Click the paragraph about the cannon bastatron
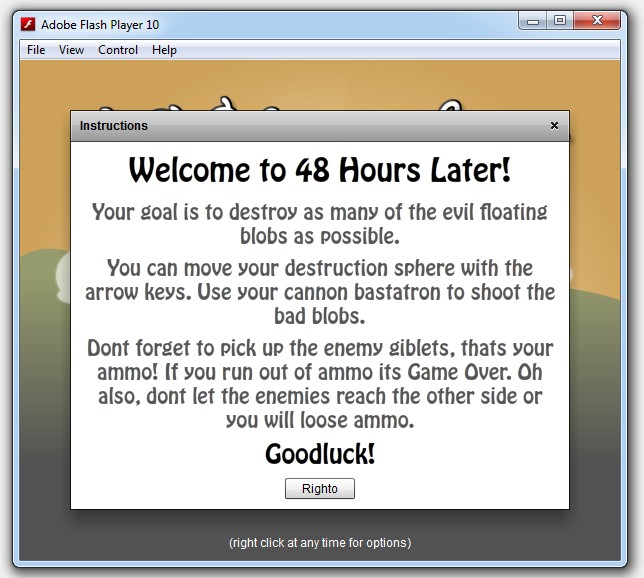 319,292
